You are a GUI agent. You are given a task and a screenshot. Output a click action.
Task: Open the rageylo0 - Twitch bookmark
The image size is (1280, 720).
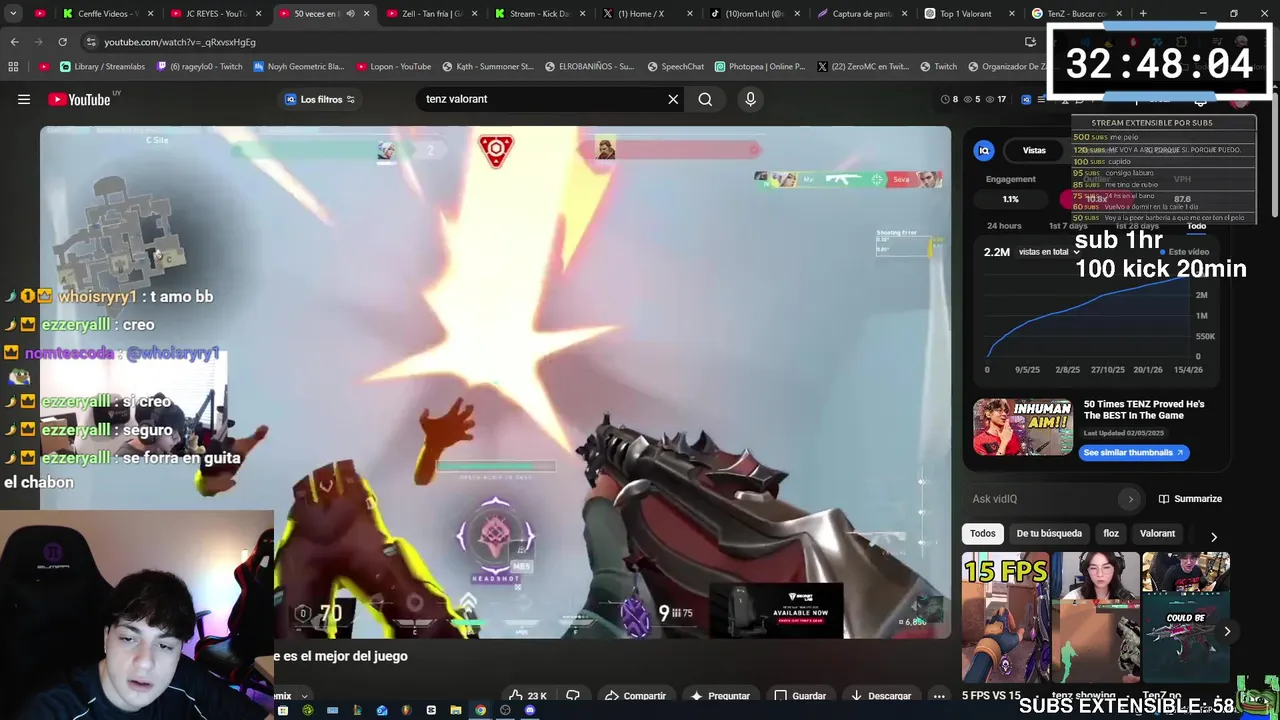coord(199,67)
